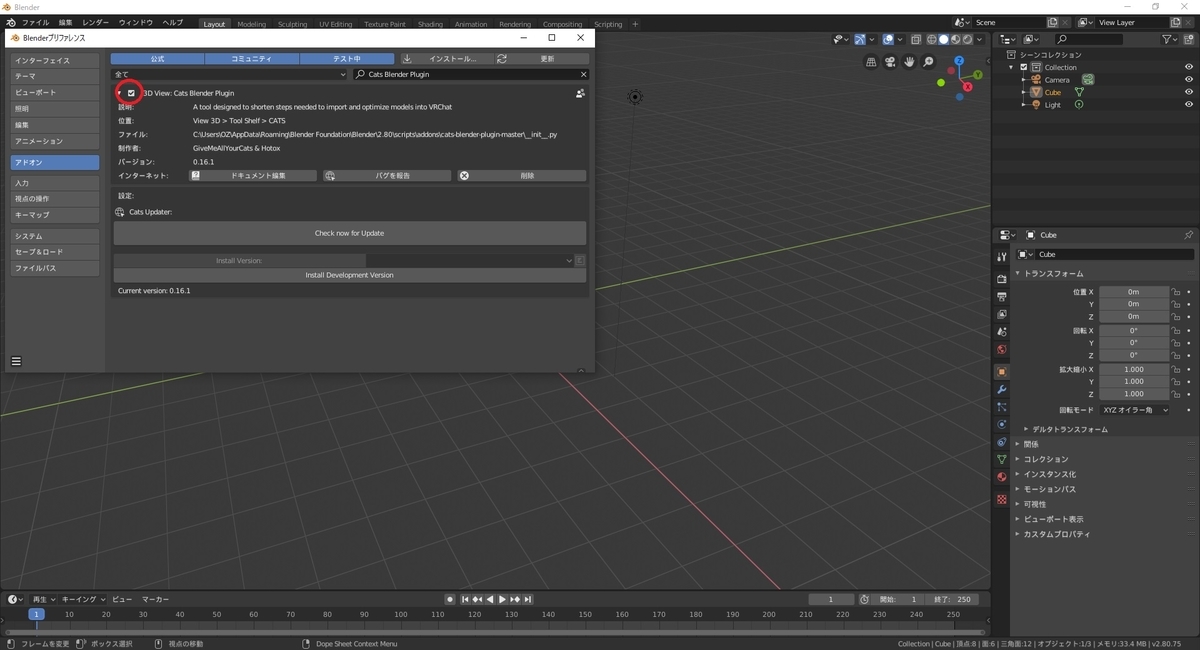Click the 更新 refresh button
This screenshot has width=1200, height=650.
tap(541, 59)
